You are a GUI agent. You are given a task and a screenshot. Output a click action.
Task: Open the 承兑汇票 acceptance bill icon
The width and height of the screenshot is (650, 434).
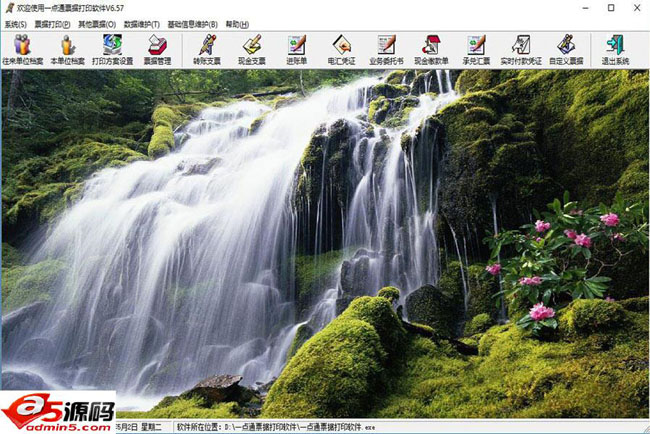(476, 49)
